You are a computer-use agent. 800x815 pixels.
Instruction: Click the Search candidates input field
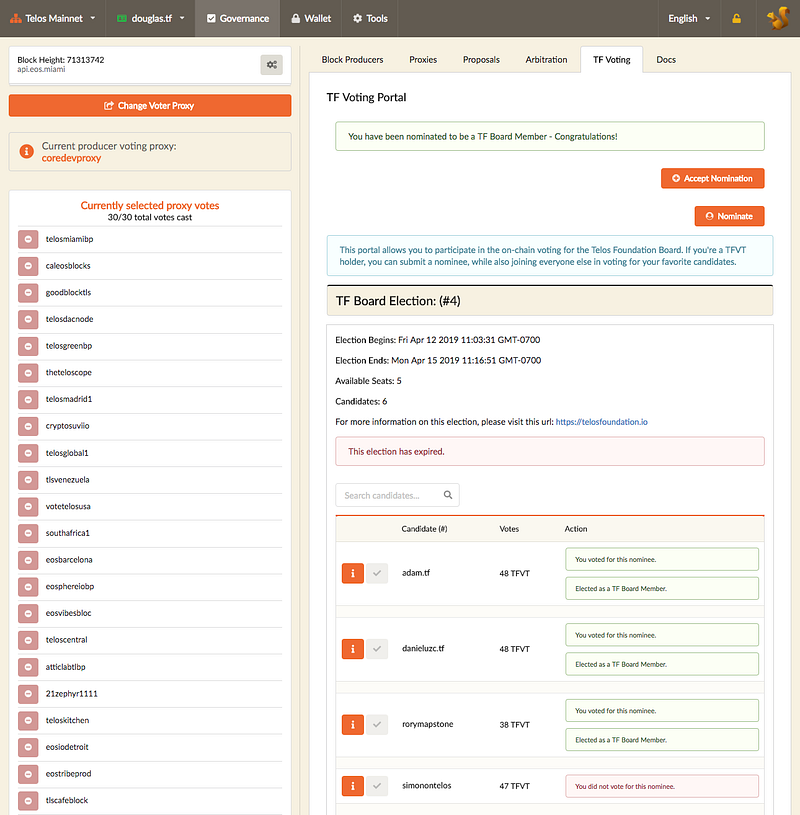390,495
